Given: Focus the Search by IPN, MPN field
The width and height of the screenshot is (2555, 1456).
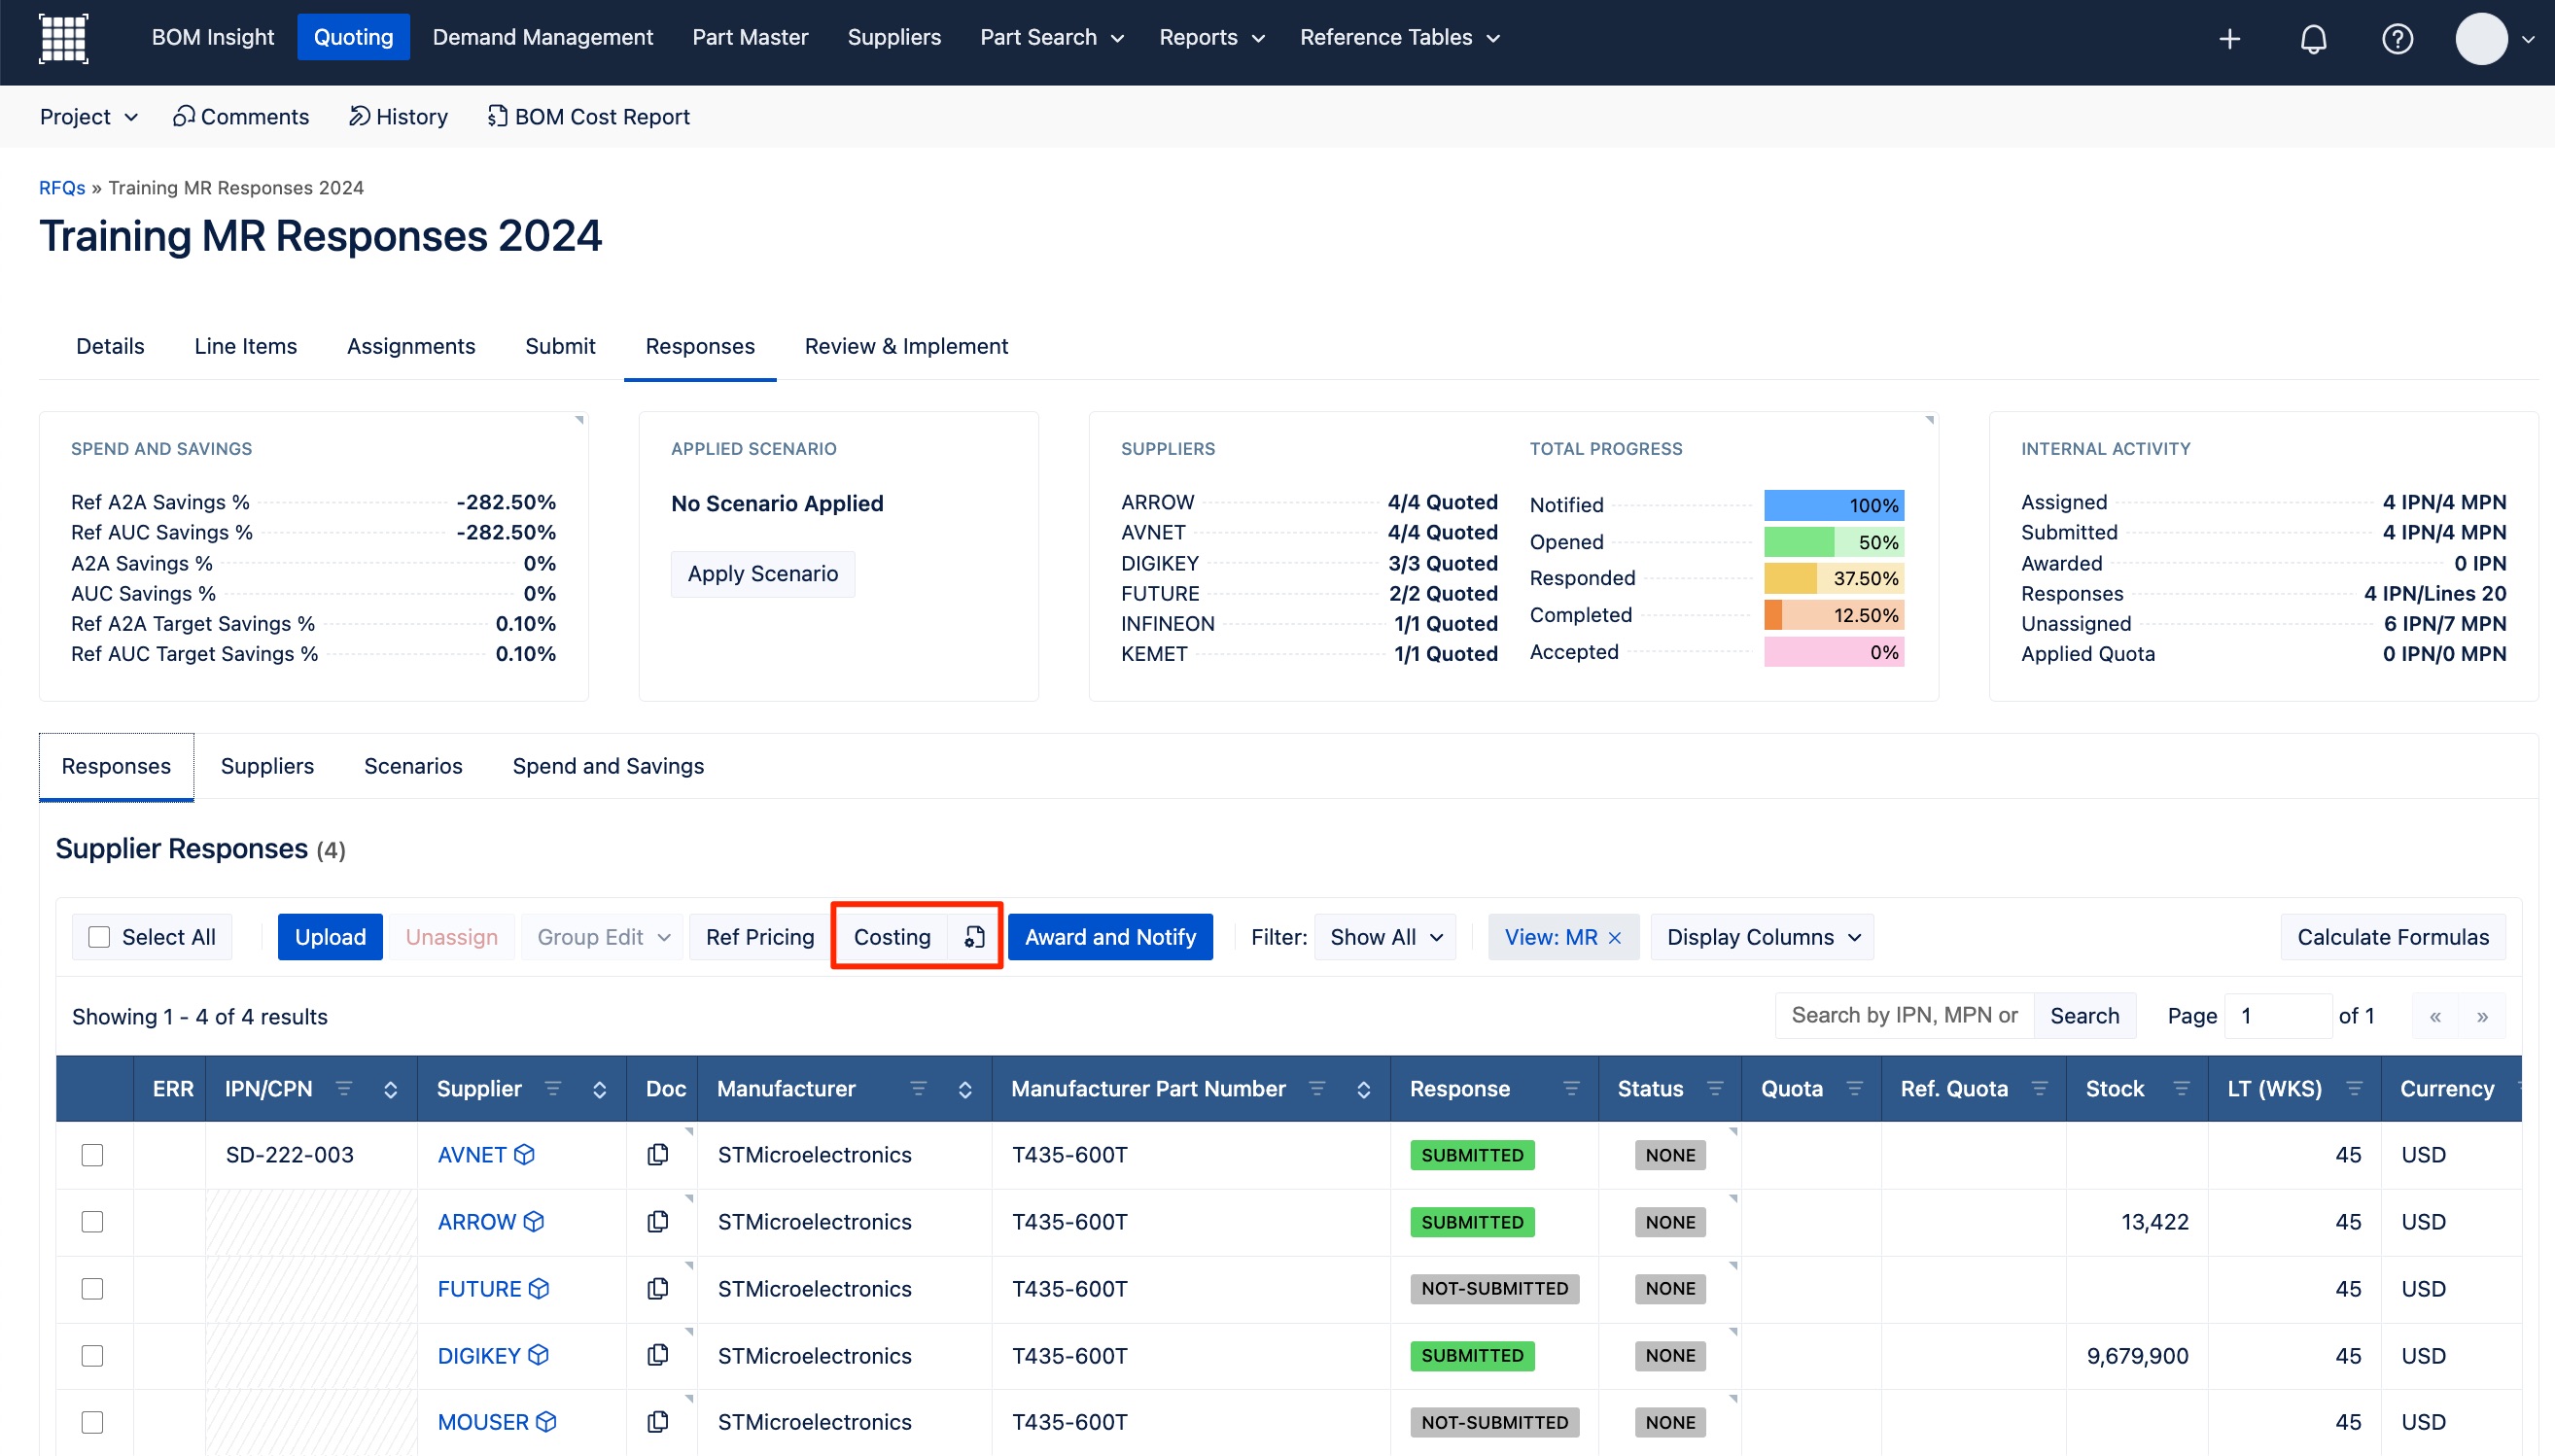Looking at the screenshot, I should [x=1905, y=1016].
